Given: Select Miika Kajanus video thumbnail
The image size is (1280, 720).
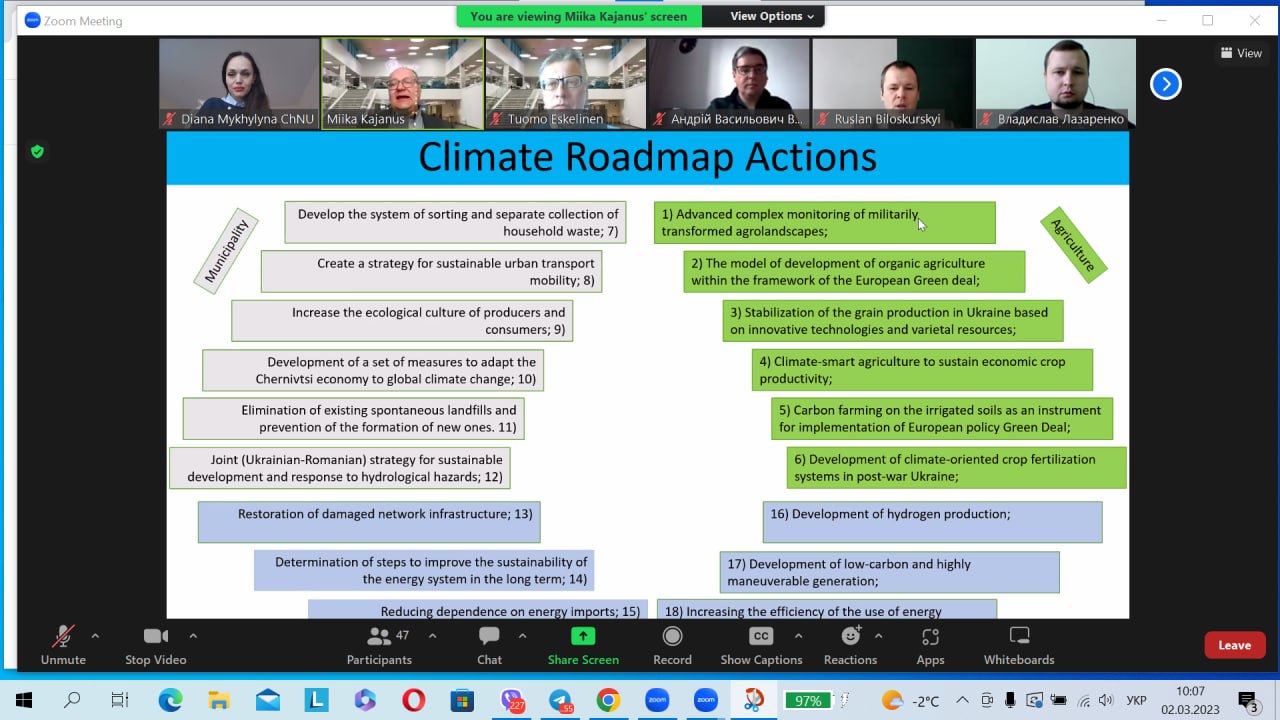Looking at the screenshot, I should click(x=403, y=84).
